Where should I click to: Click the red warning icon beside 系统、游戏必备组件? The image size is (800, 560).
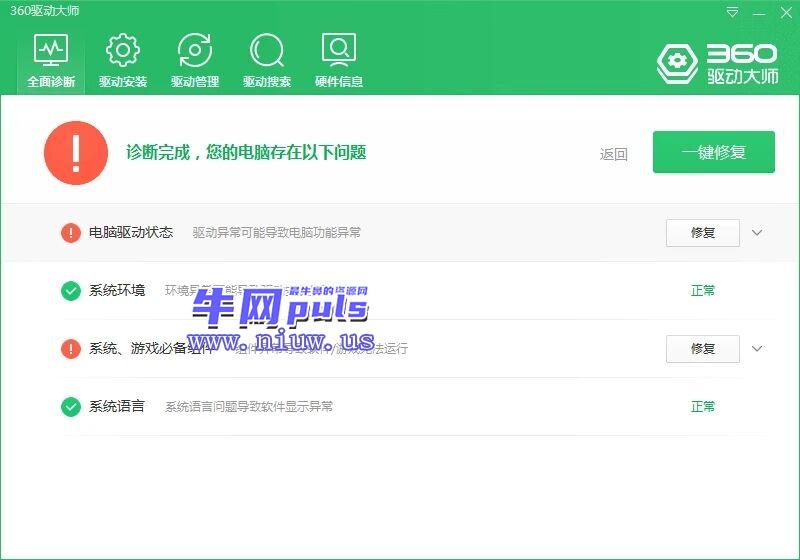pos(71,349)
